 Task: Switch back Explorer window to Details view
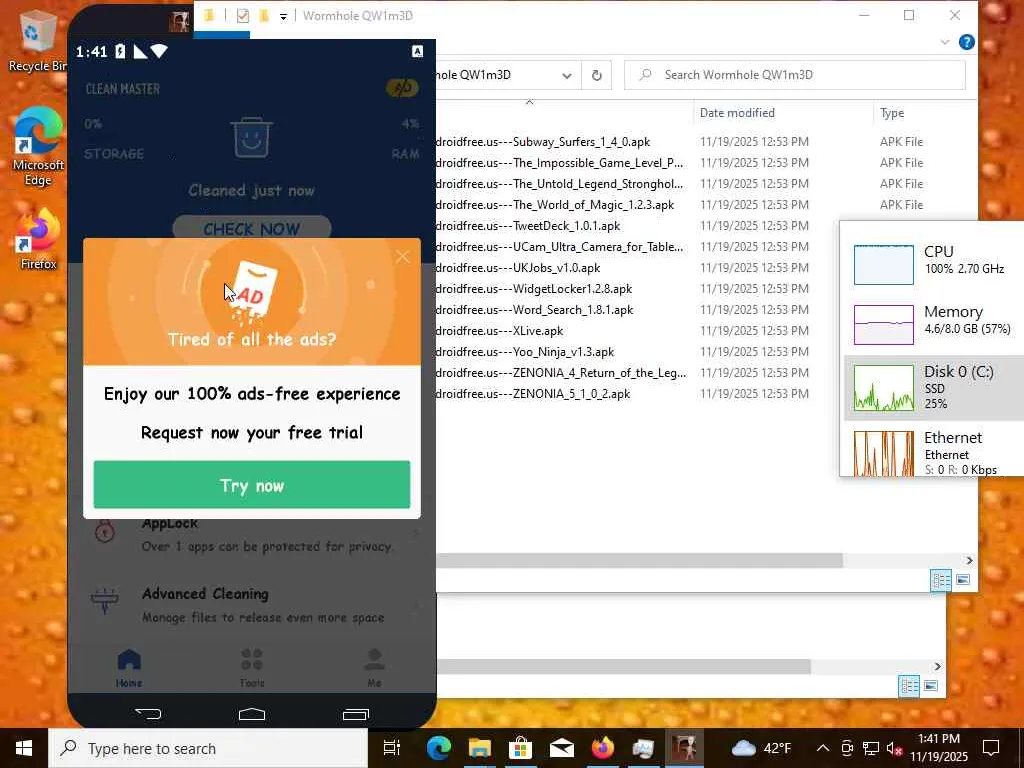pyautogui.click(x=909, y=686)
